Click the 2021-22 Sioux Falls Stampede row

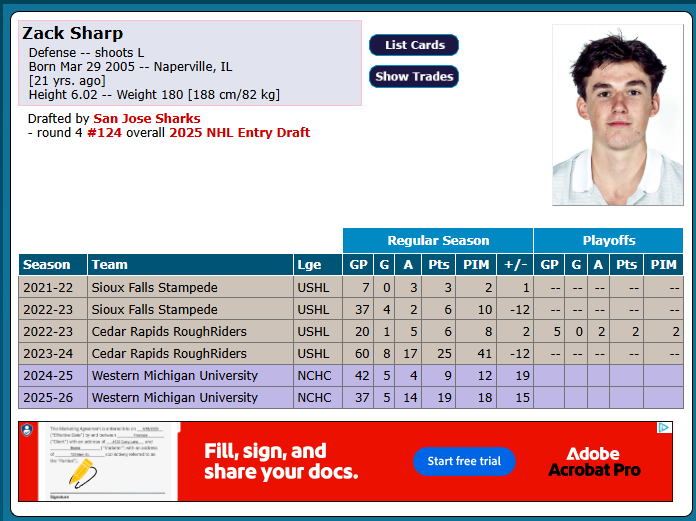tap(351, 288)
